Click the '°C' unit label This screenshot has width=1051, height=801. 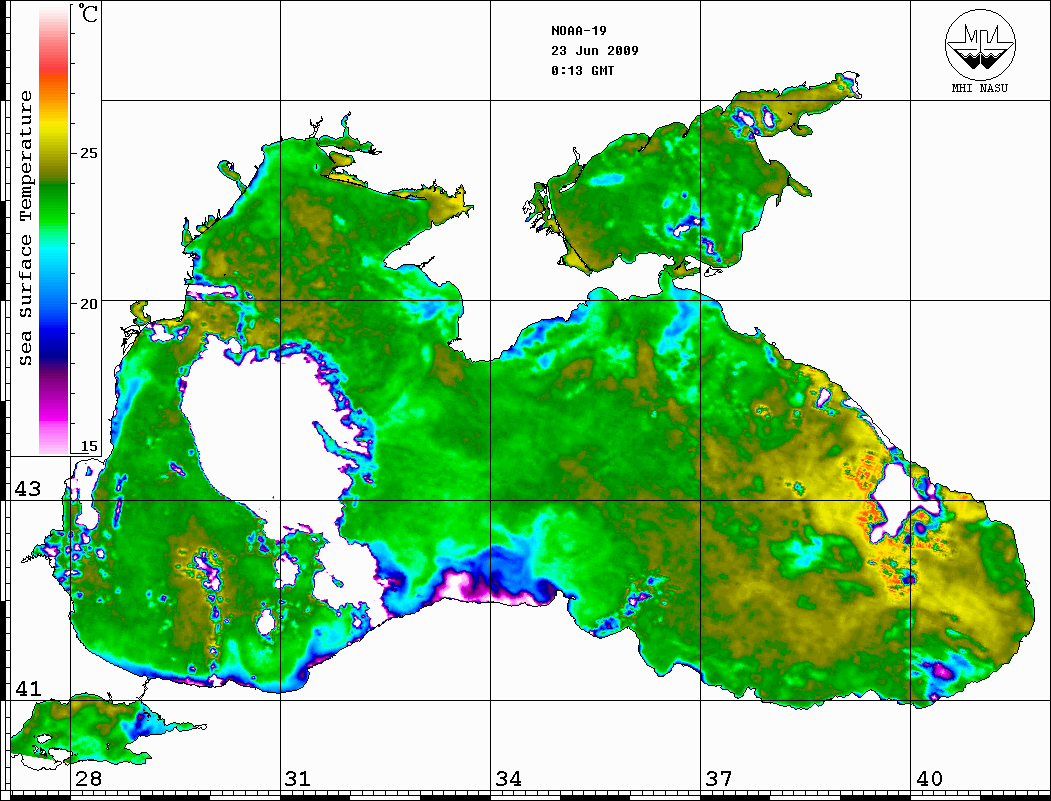[87, 13]
